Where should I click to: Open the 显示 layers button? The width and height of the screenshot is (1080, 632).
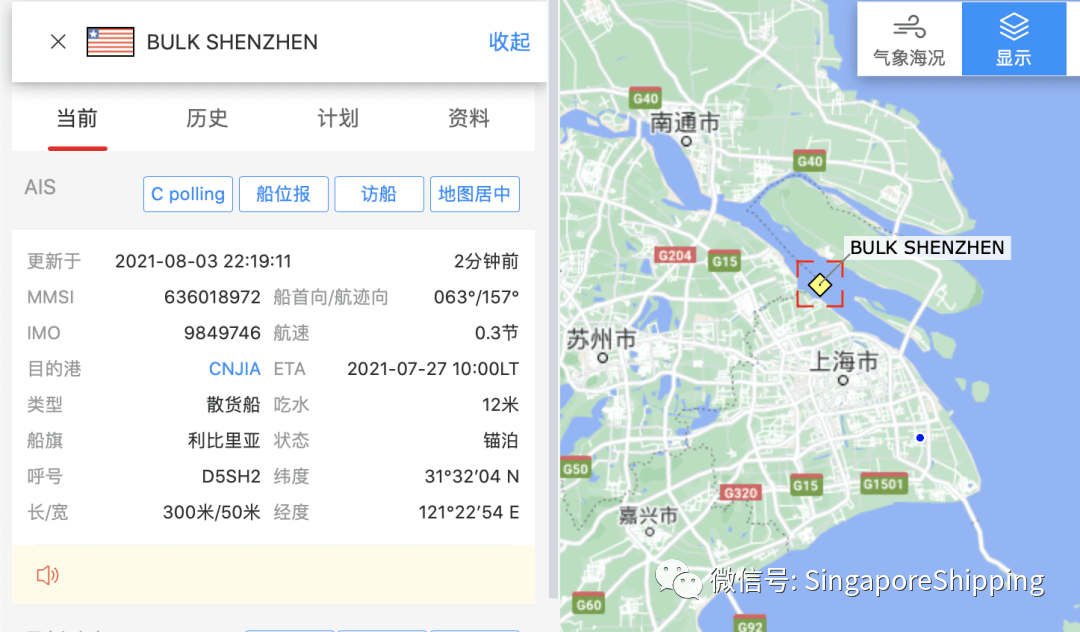coord(1014,39)
